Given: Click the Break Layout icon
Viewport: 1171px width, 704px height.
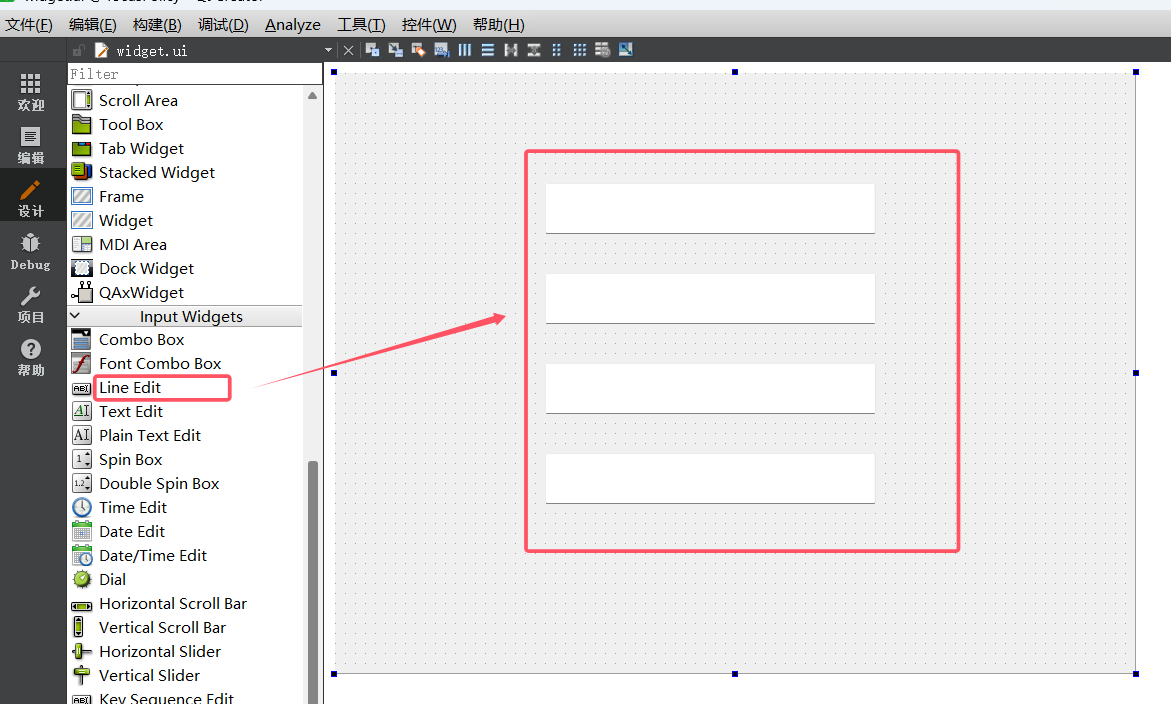Looking at the screenshot, I should pyautogui.click(x=603, y=50).
